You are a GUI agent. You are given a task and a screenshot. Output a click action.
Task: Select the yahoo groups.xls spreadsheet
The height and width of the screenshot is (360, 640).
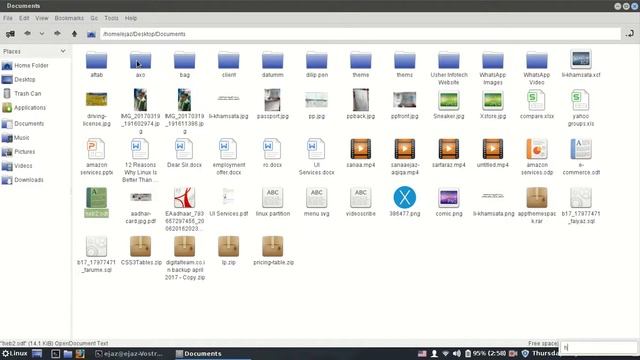point(581,108)
